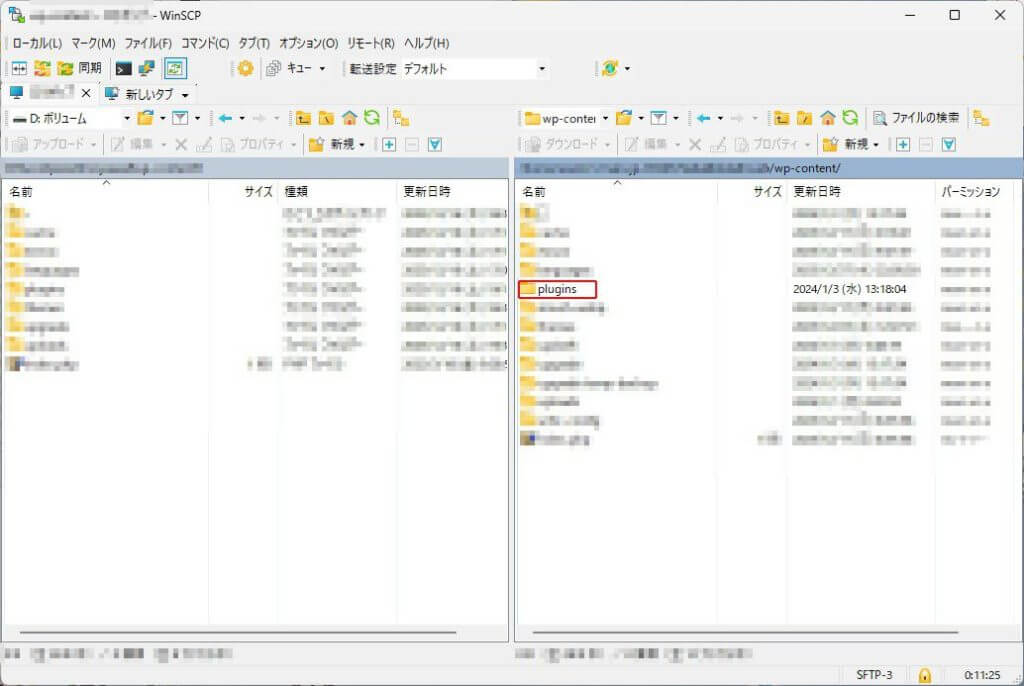Toggle the keep remote directory up to date button
The width and height of the screenshot is (1024, 686).
[175, 69]
